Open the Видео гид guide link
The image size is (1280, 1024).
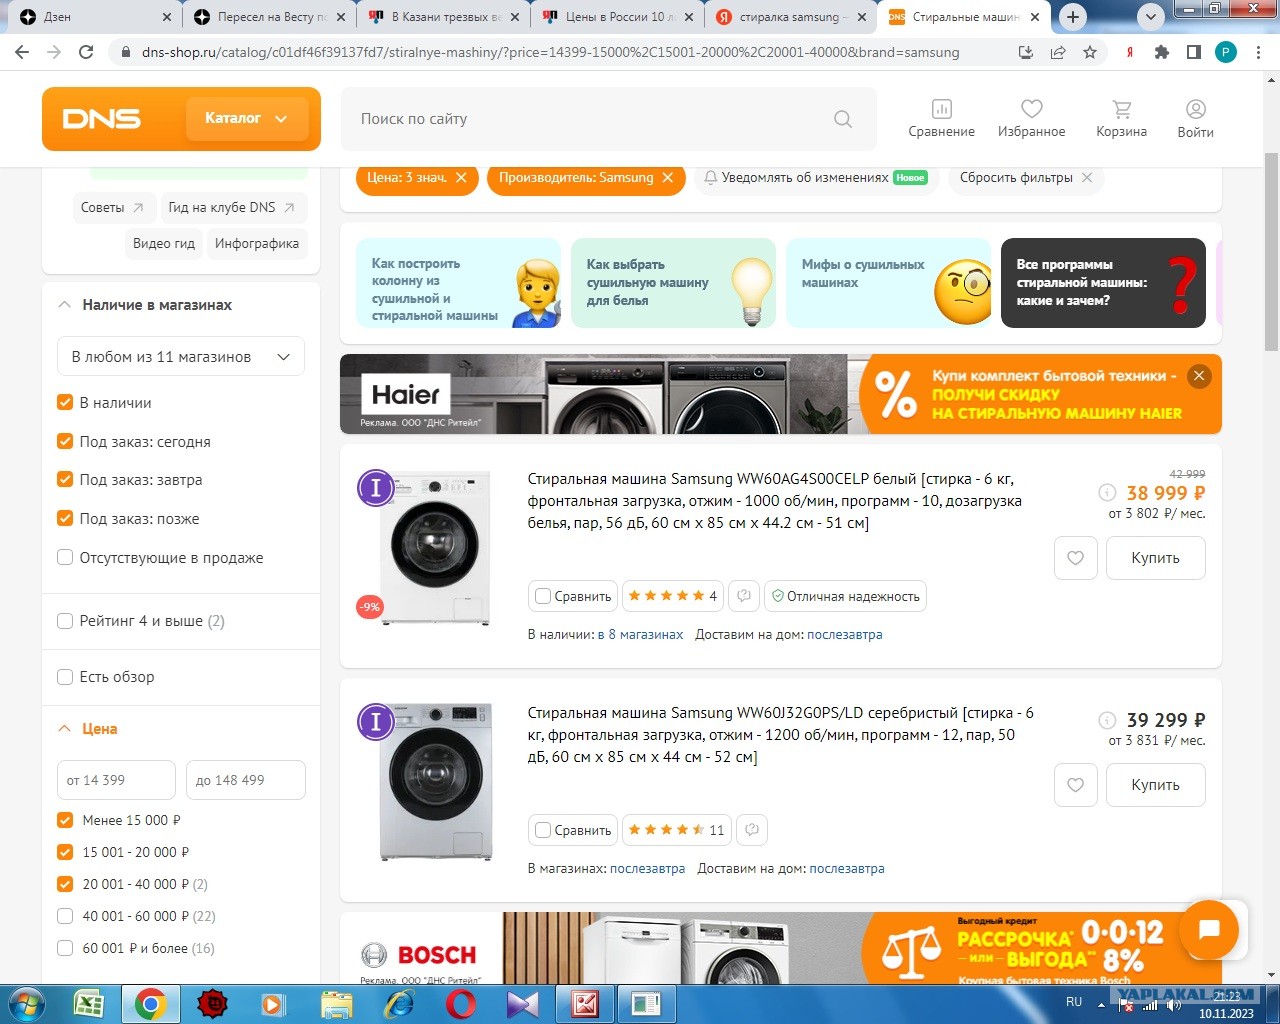164,244
